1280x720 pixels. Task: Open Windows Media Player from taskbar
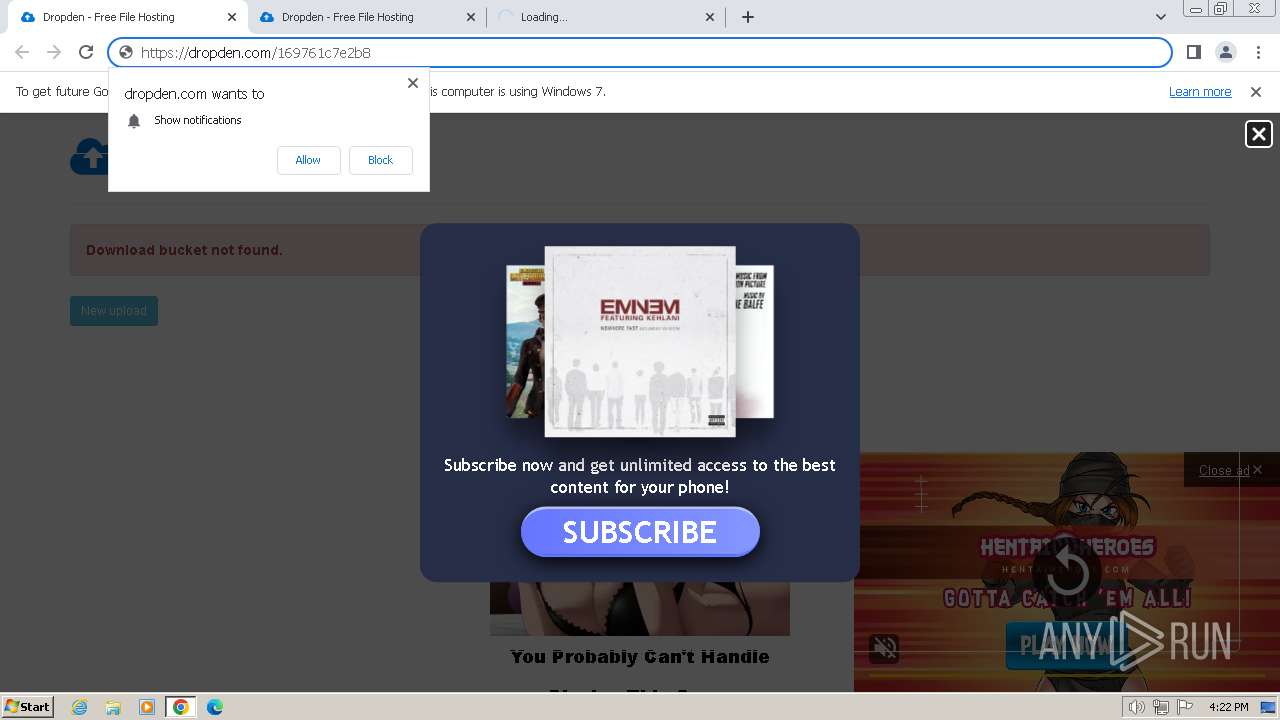147,707
